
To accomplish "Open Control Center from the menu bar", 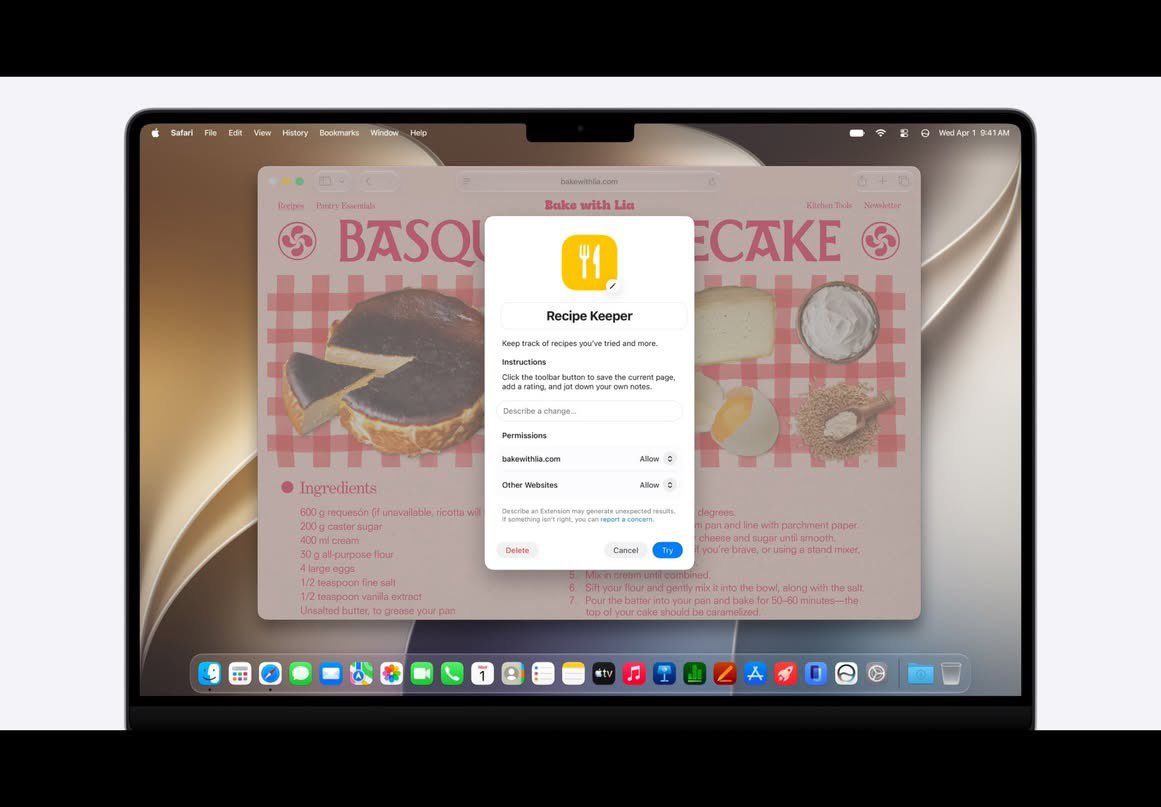I will tap(904, 133).
